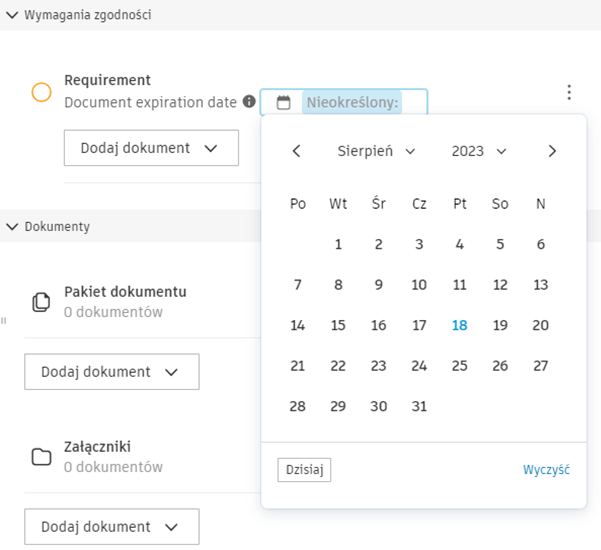
Task: Click the previous month arrow in calendar
Action: [x=296, y=151]
